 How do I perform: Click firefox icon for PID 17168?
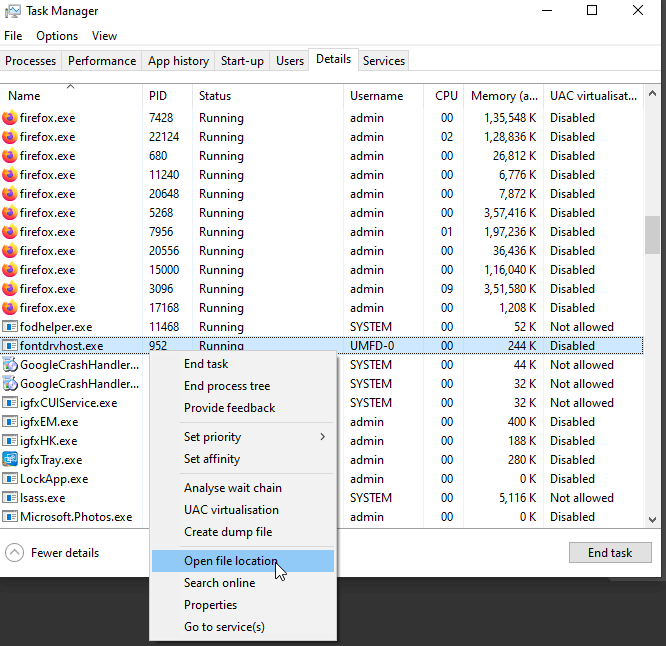10,308
